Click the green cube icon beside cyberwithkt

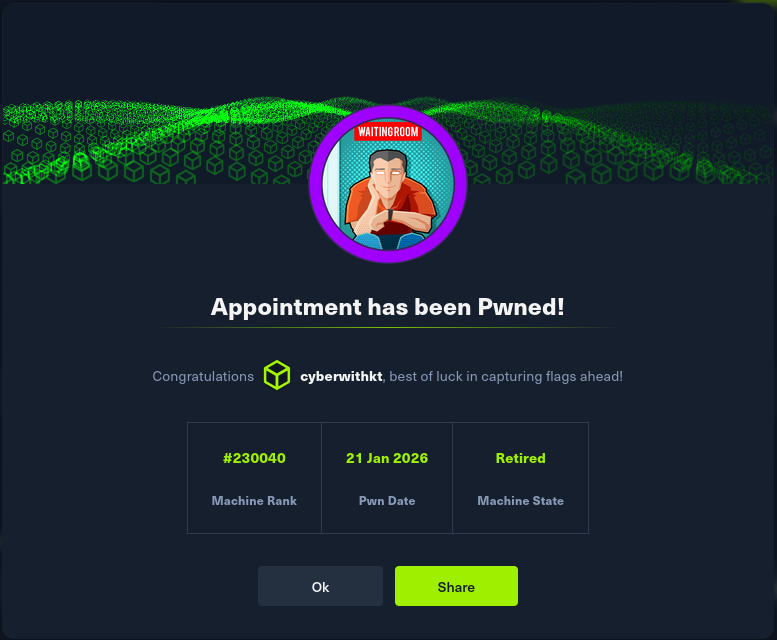pos(277,375)
